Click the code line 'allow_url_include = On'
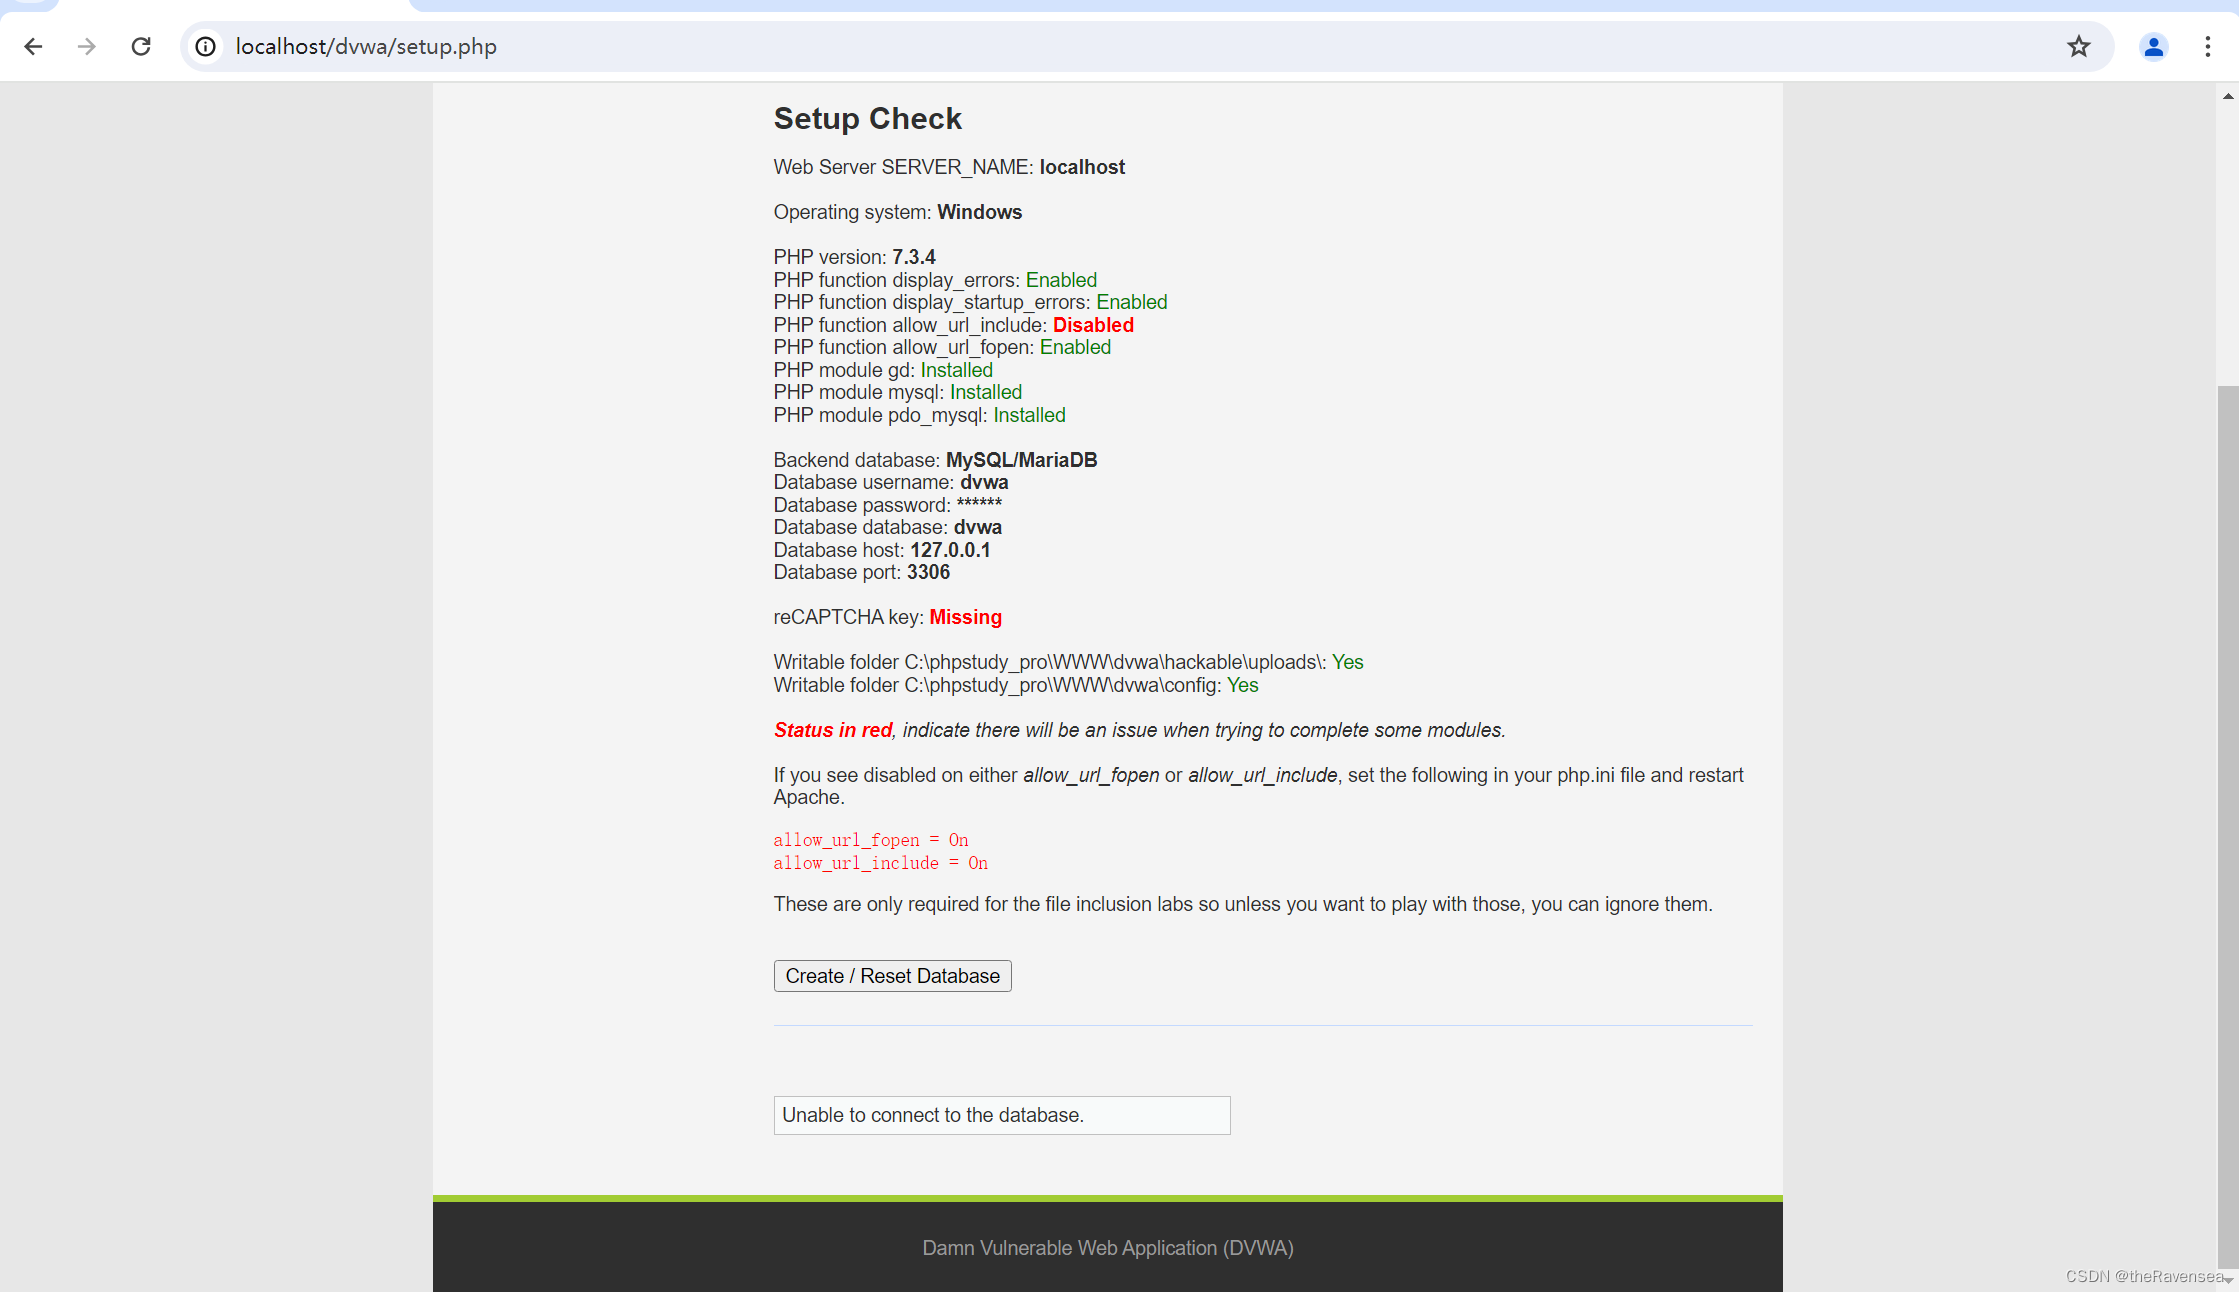 pos(881,863)
